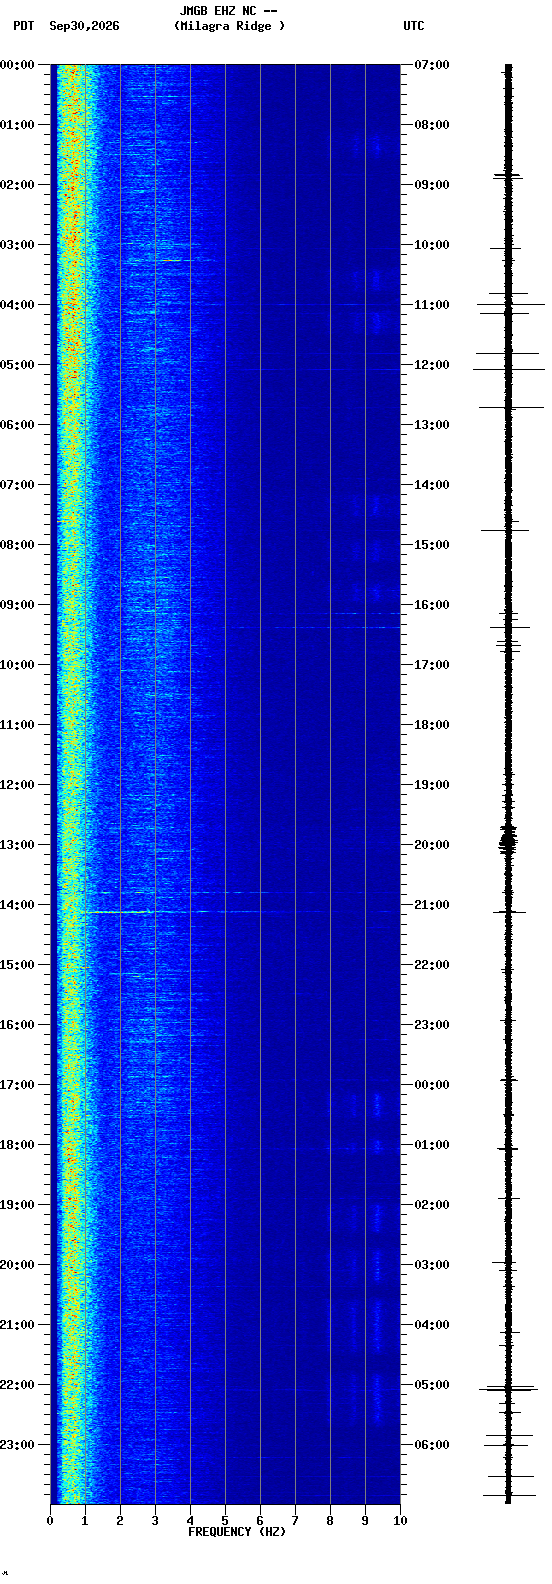Image resolution: width=552 pixels, height=1584 pixels.
Task: Click the PDT '14:00' time label
Action: click(x=17, y=905)
